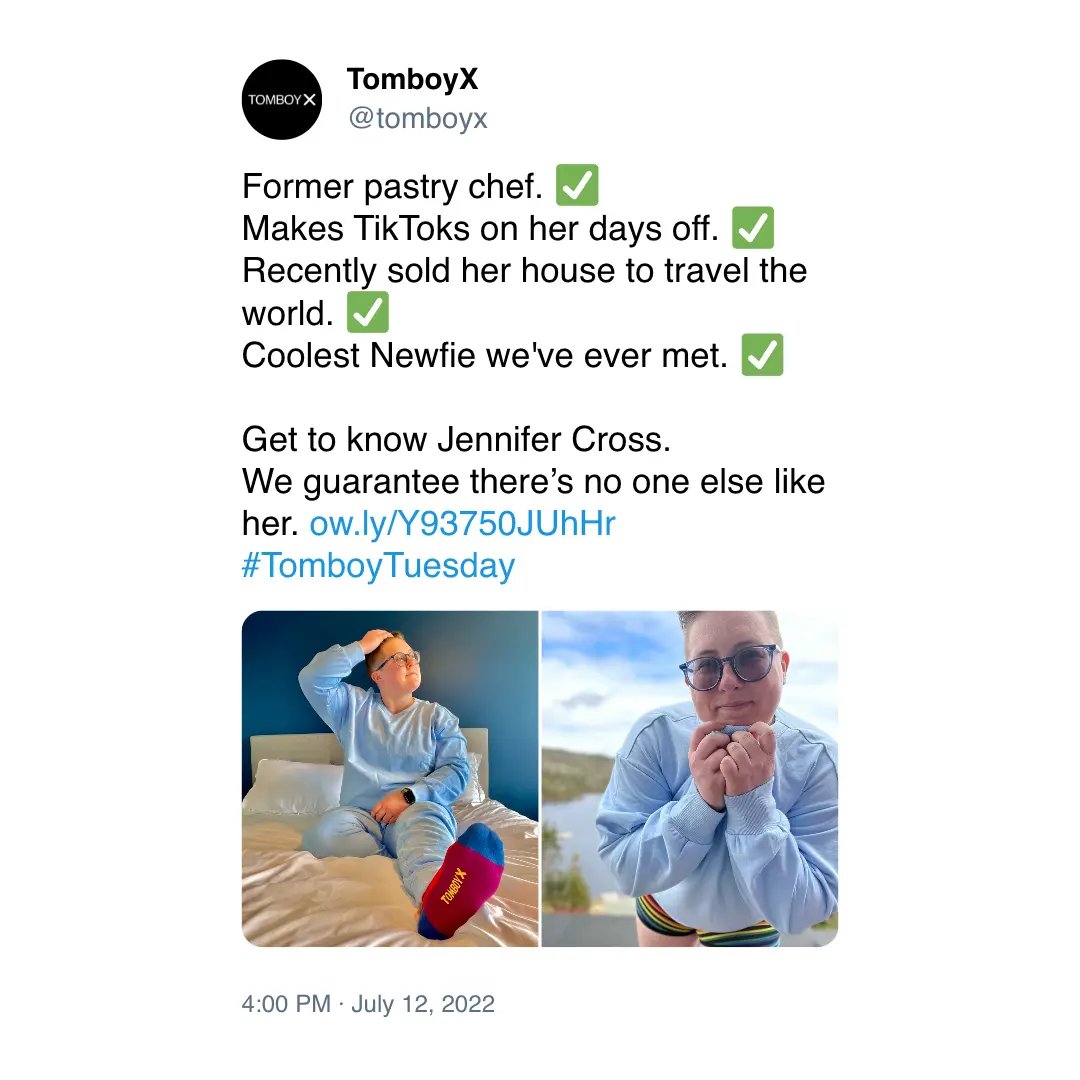Click the "We guarantee there's no one" line
1080x1080 pixels.
pos(533,482)
